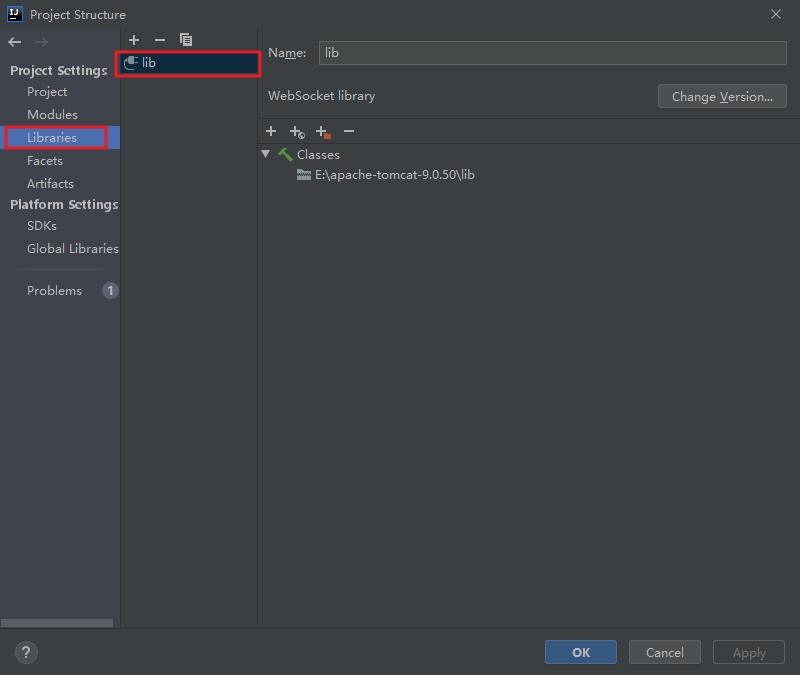Click the WebSocket library label

pos(321,96)
